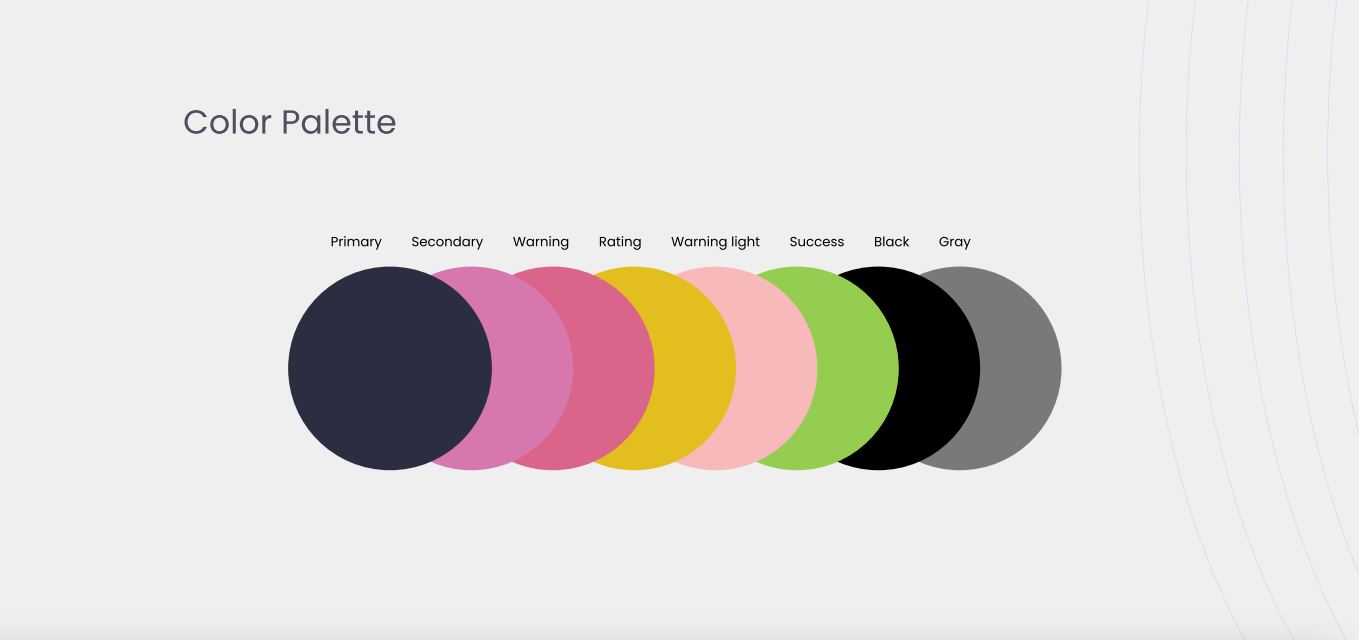
Task: Click the "Color Palette" heading
Action: point(290,122)
